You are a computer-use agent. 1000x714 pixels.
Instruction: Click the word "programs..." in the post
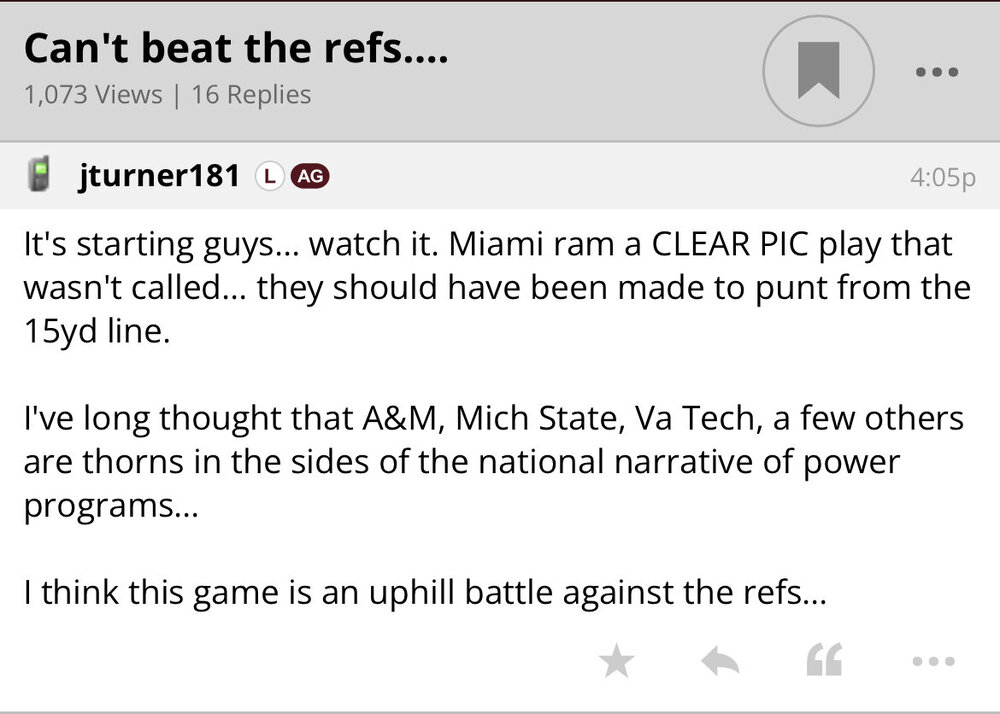click(x=110, y=506)
